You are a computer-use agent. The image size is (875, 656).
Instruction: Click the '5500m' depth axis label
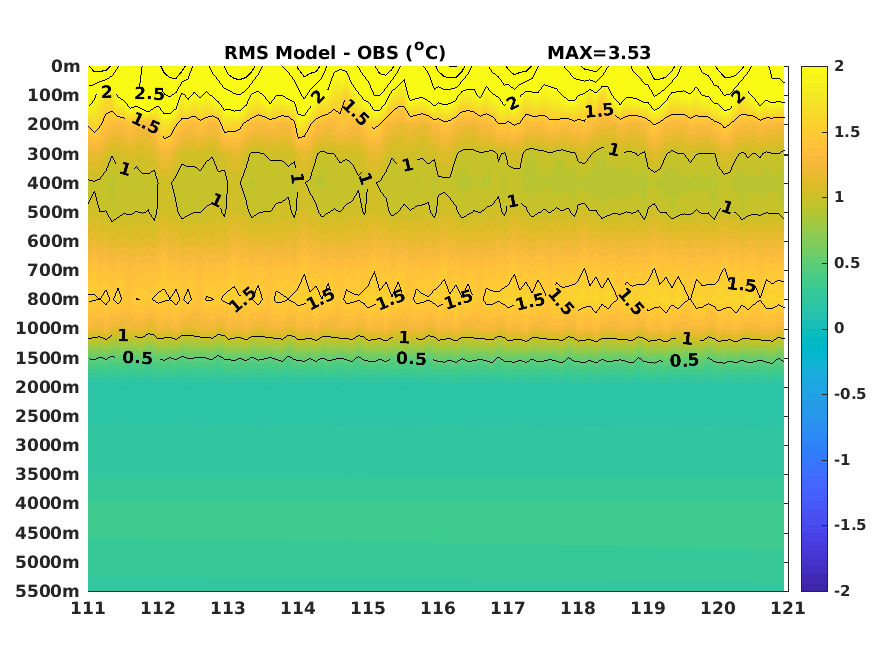coord(47,591)
